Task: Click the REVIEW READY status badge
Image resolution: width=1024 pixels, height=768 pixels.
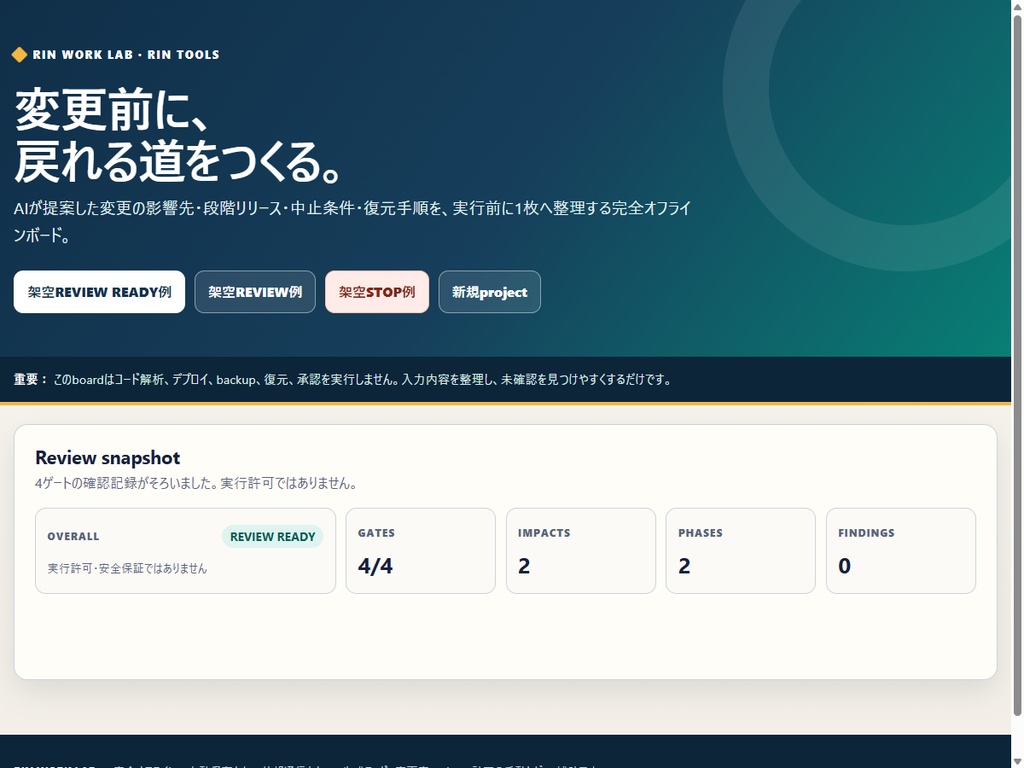Action: click(x=272, y=537)
